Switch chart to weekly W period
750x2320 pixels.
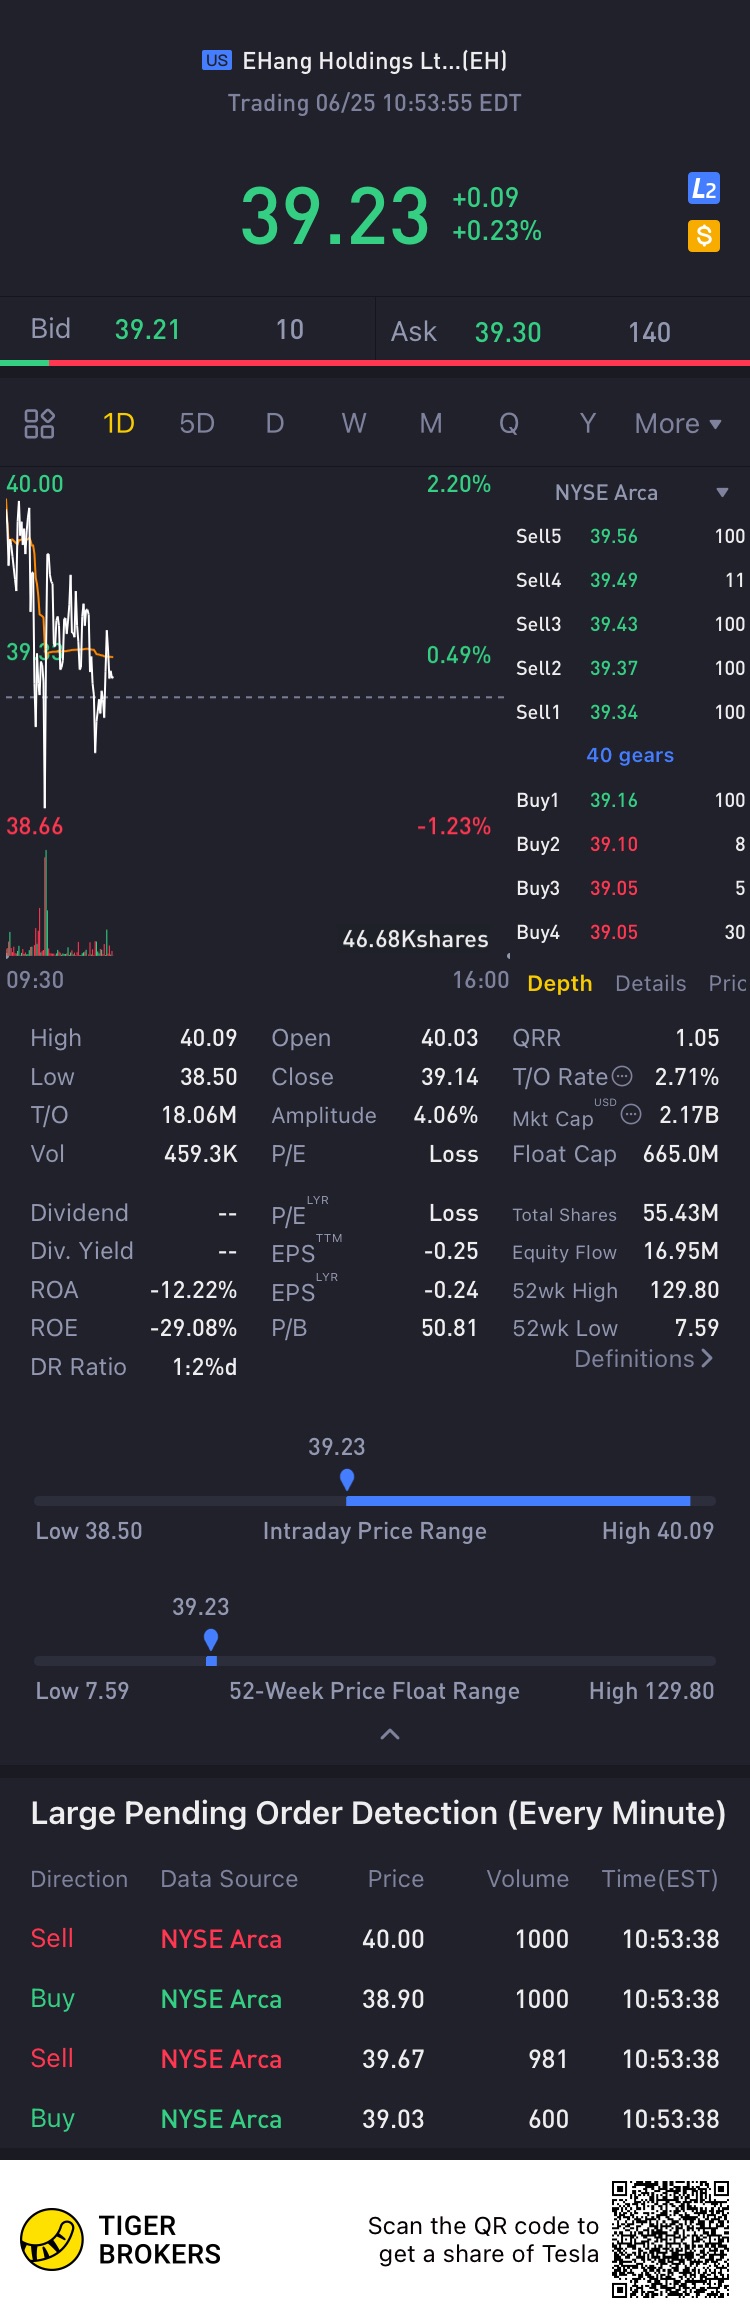coord(353,423)
